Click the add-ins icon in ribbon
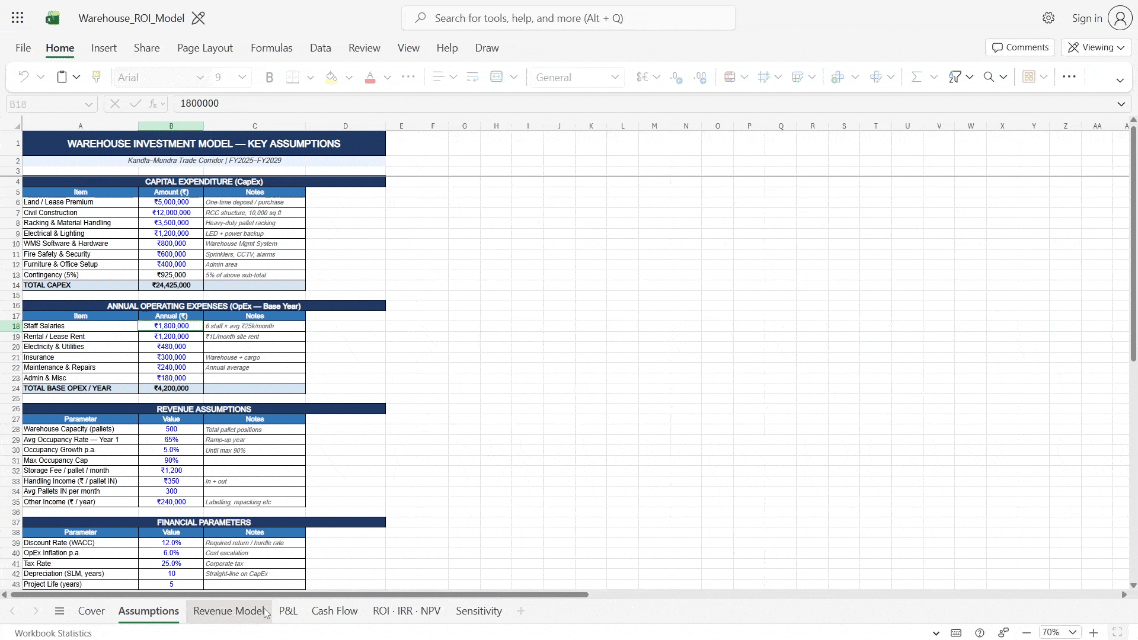Image resolution: width=1138 pixels, height=640 pixels. 1028,77
